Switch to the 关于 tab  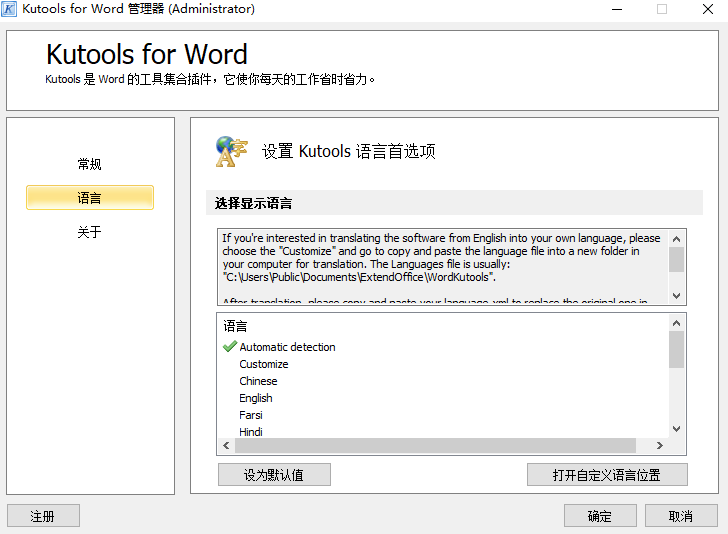[89, 232]
